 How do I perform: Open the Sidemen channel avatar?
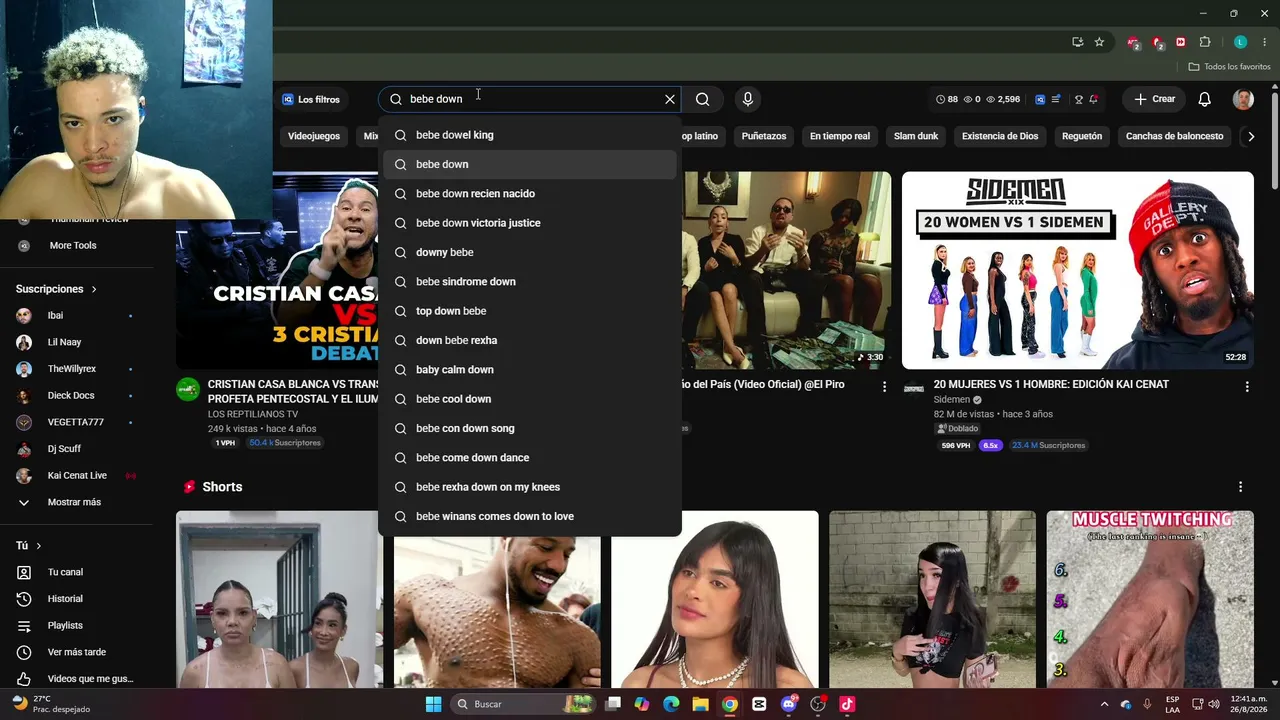(x=914, y=388)
